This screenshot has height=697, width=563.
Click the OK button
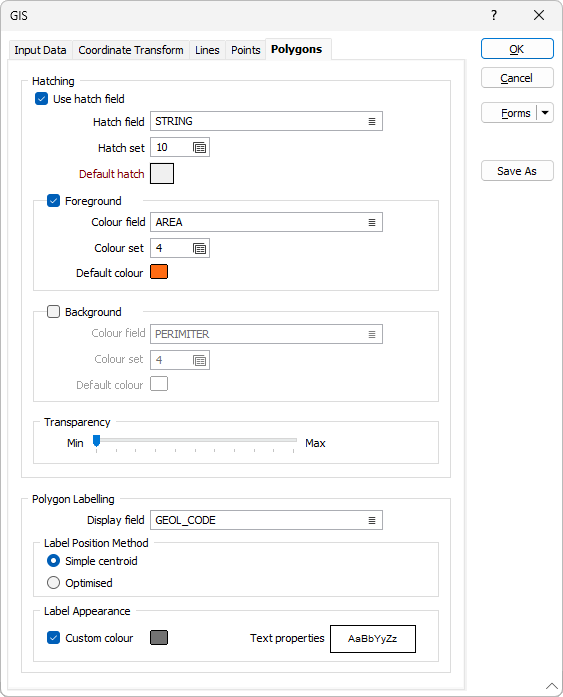point(517,49)
